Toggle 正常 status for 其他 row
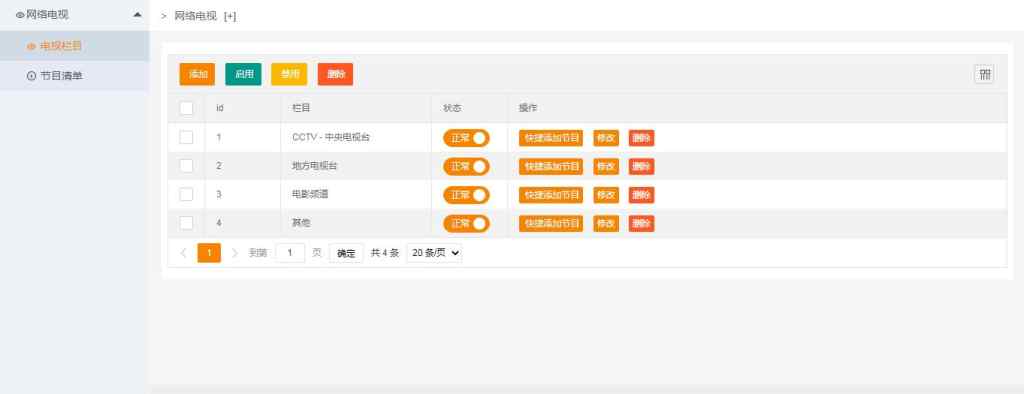 click(466, 223)
